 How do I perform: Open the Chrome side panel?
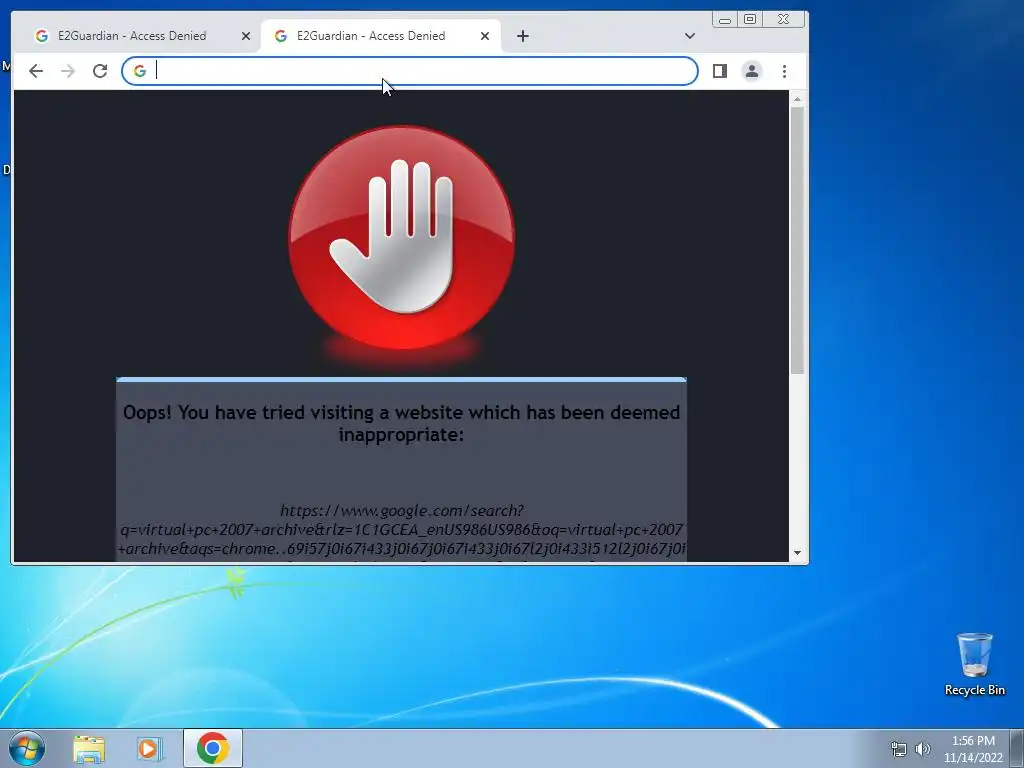[x=720, y=71]
